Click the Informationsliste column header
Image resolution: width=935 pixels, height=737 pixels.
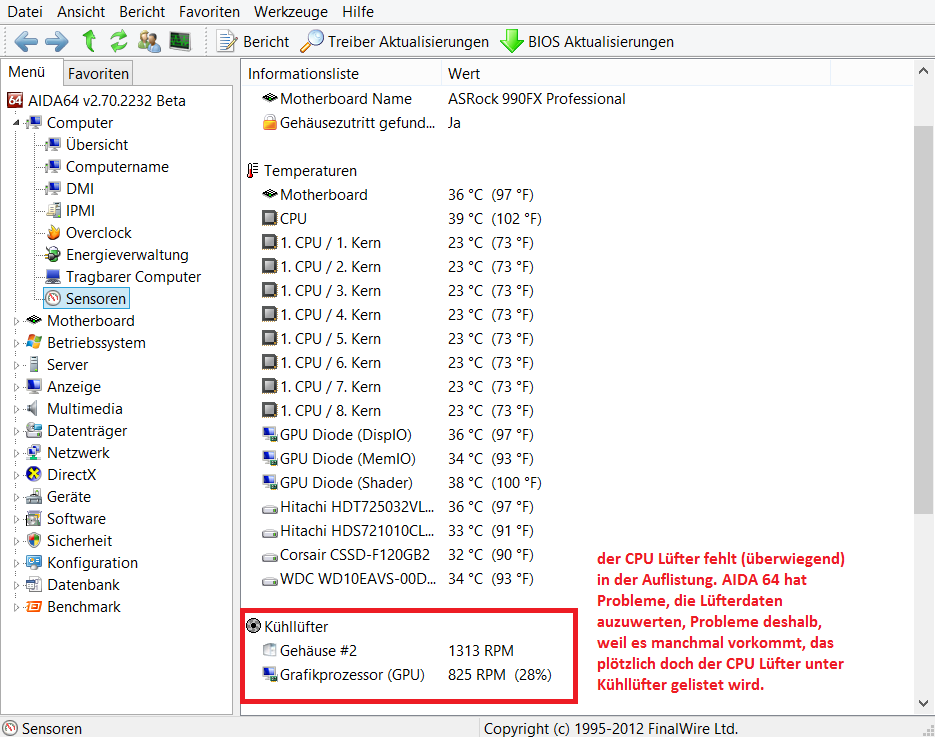tap(341, 74)
